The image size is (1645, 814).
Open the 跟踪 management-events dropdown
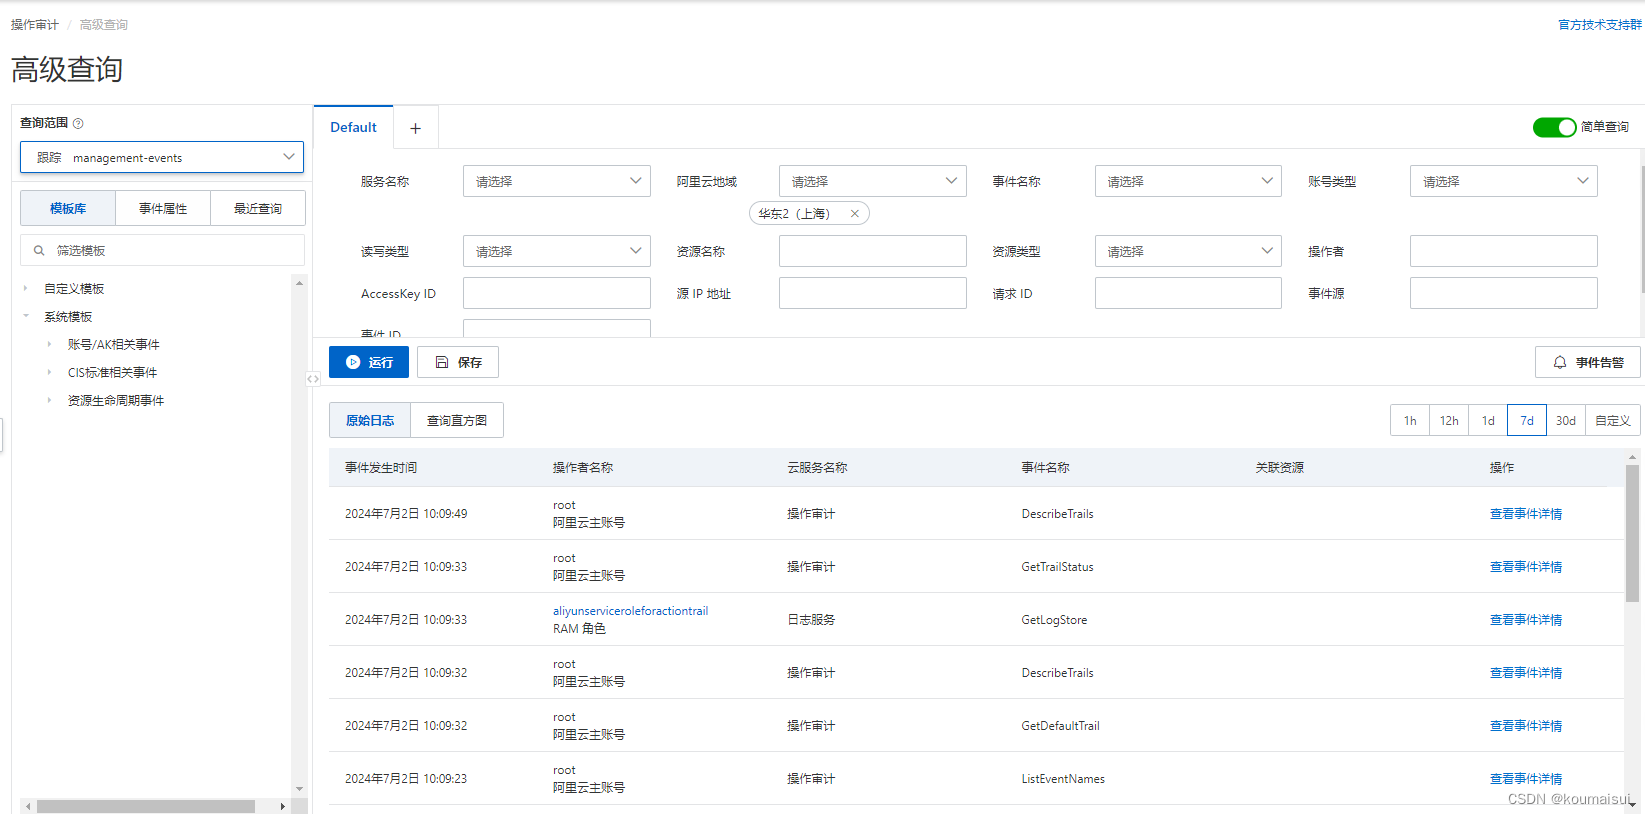pyautogui.click(x=162, y=157)
